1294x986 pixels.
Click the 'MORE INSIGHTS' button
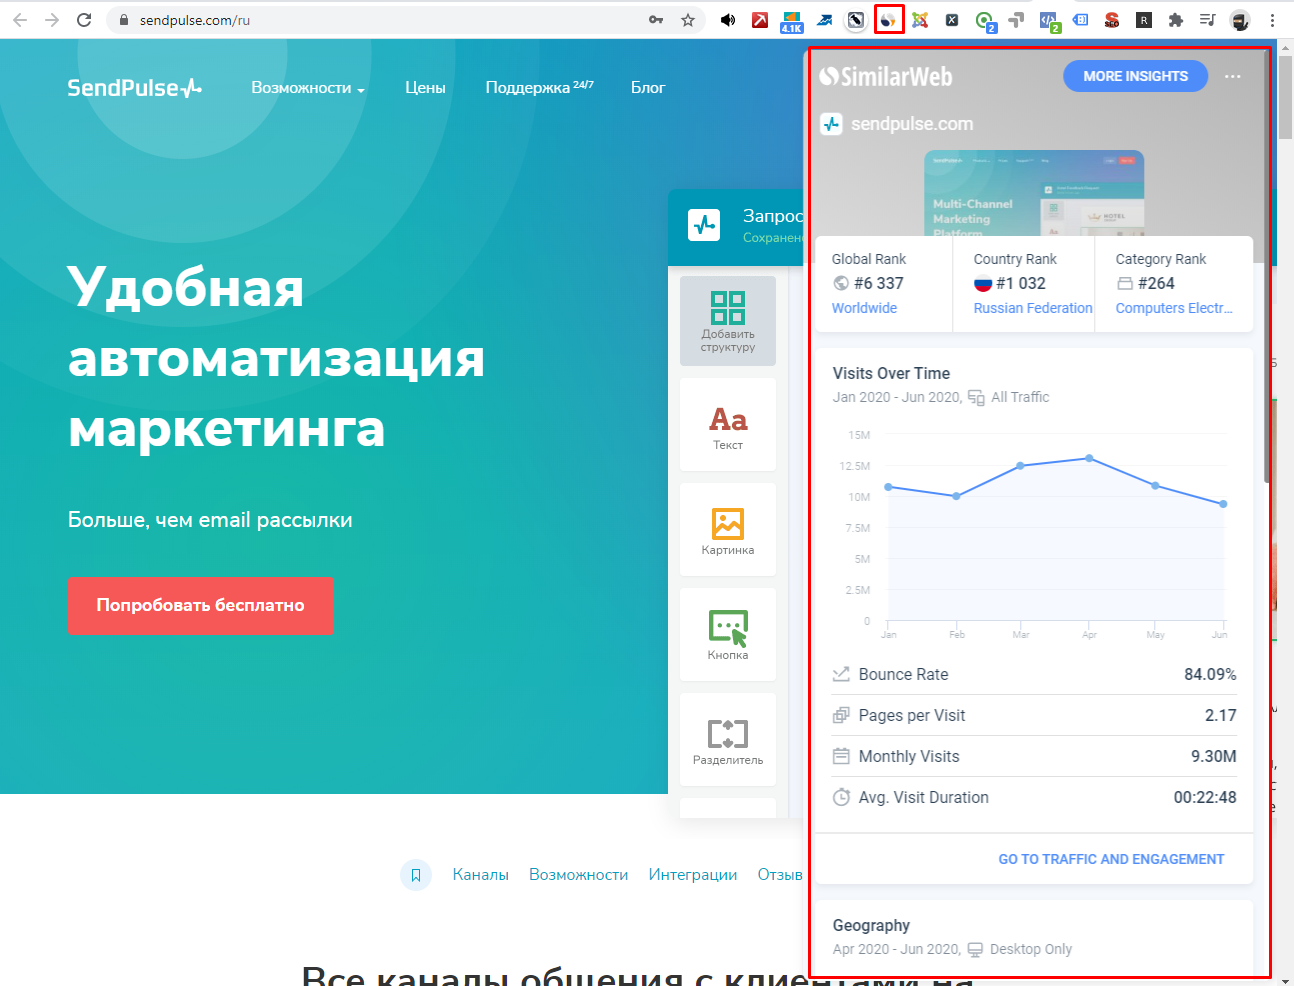[1135, 76]
